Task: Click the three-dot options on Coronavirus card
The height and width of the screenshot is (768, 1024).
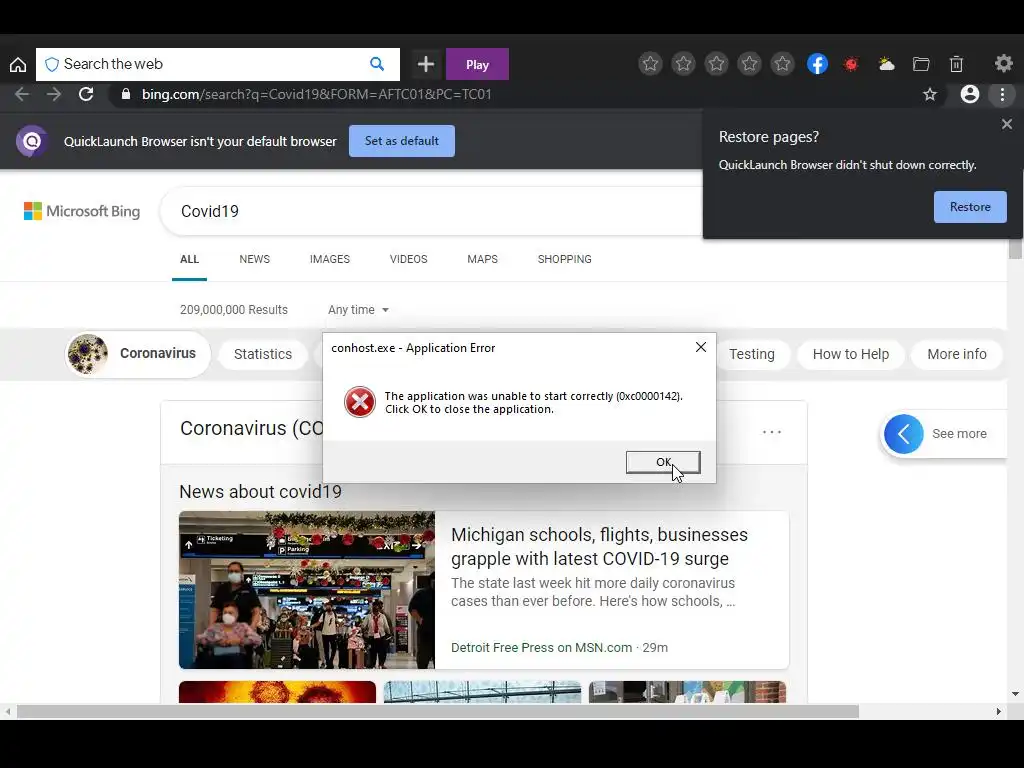Action: [x=772, y=432]
